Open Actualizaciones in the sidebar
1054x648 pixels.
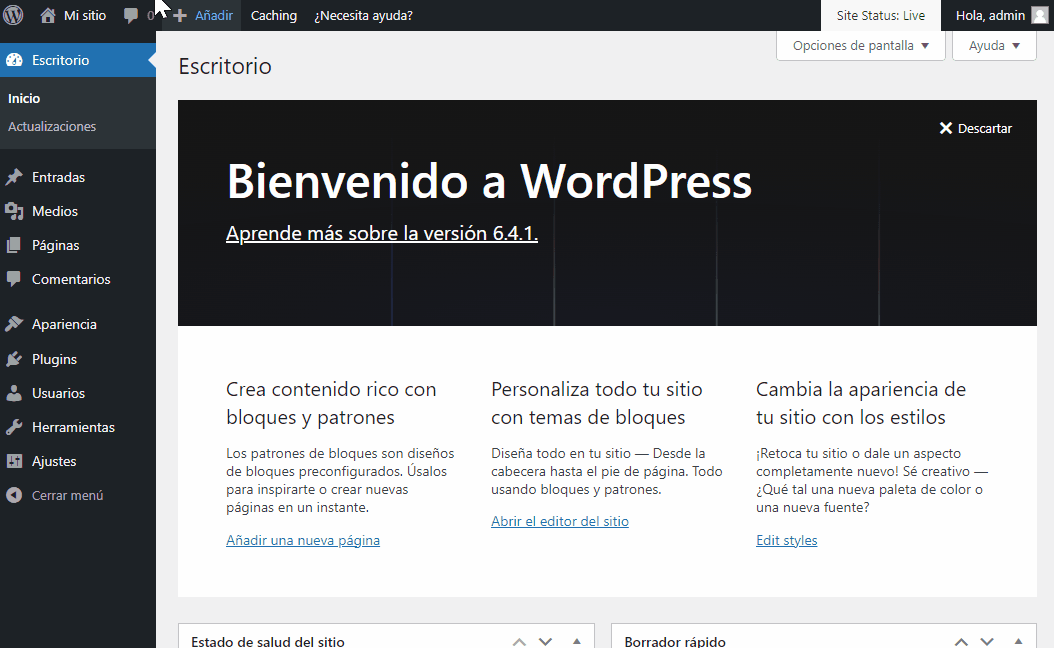click(52, 126)
